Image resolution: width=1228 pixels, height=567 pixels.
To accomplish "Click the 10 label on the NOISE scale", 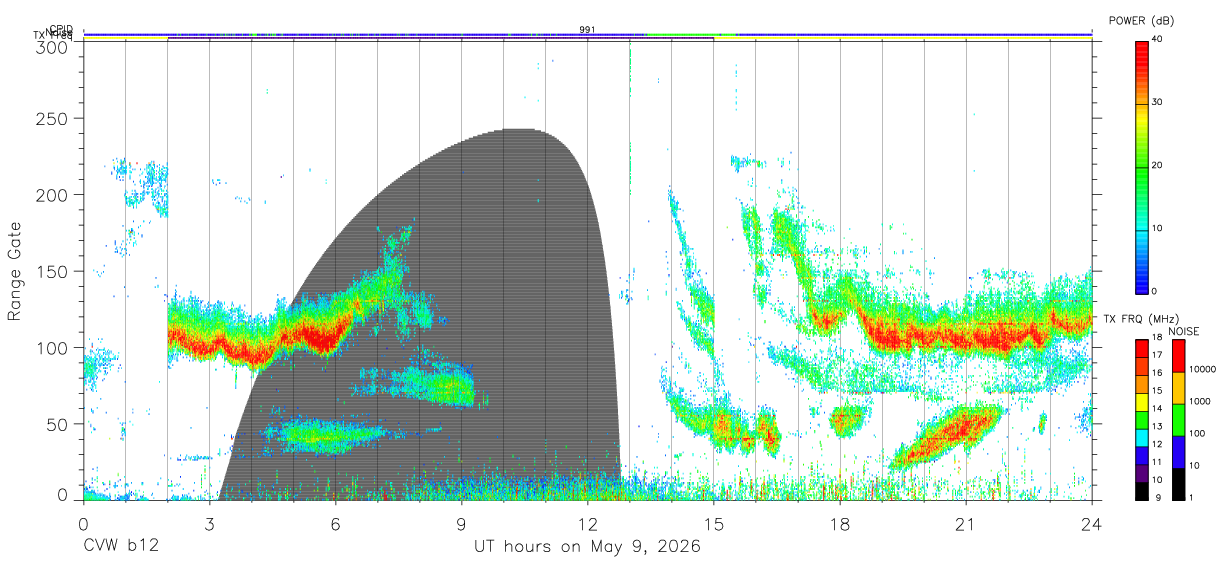I will tap(1194, 465).
